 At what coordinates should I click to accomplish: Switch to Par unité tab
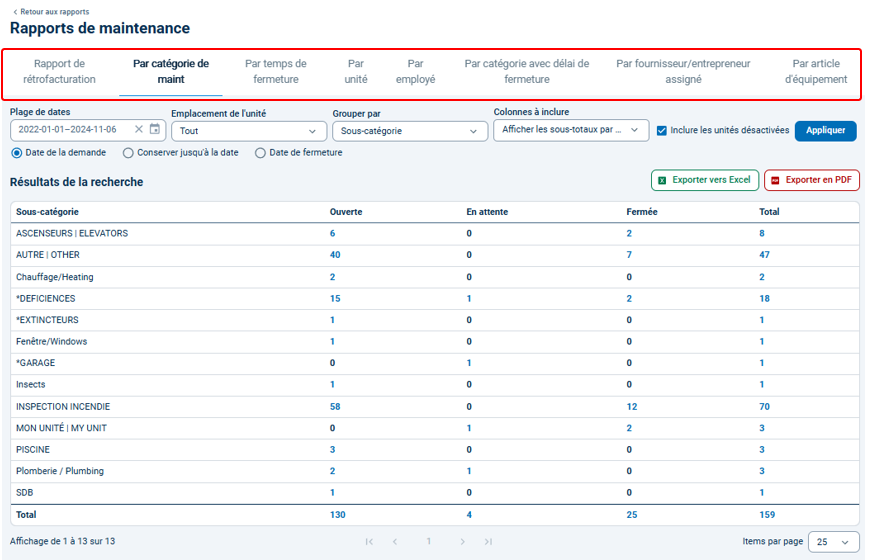[x=356, y=71]
